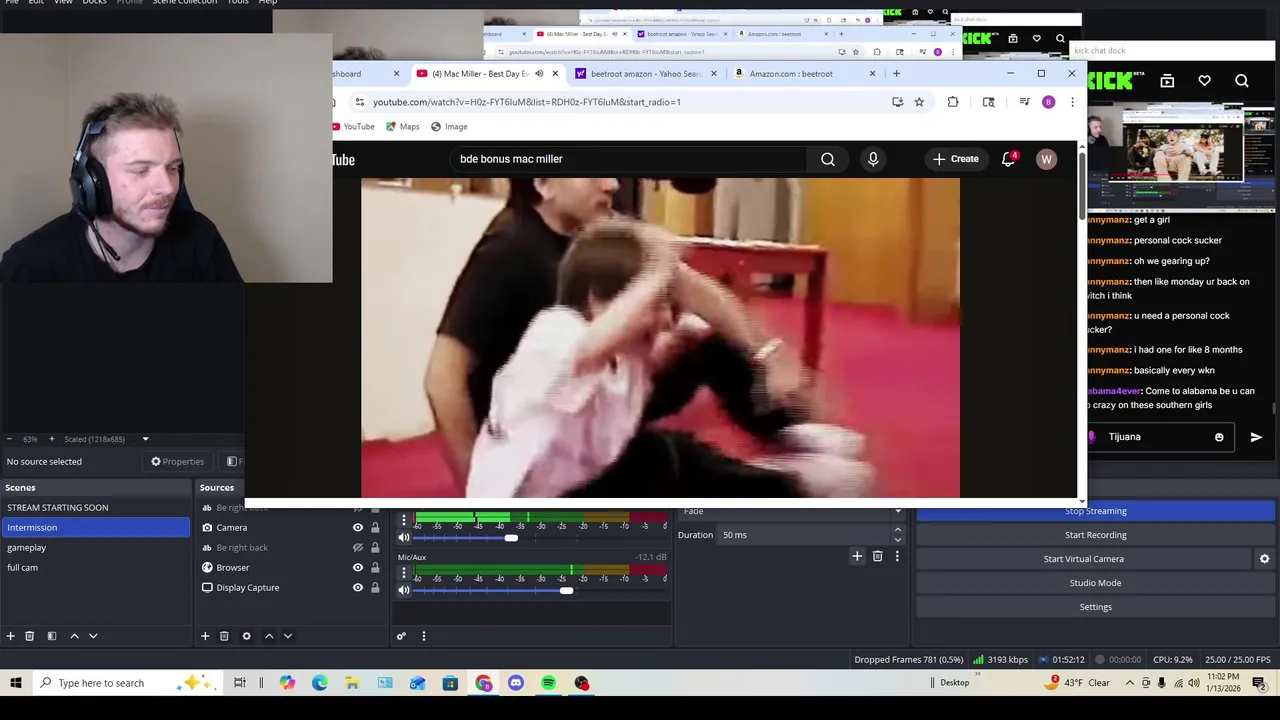Viewport: 1280px width, 720px height.
Task: Open a new Chrome tab
Action: [x=896, y=74]
